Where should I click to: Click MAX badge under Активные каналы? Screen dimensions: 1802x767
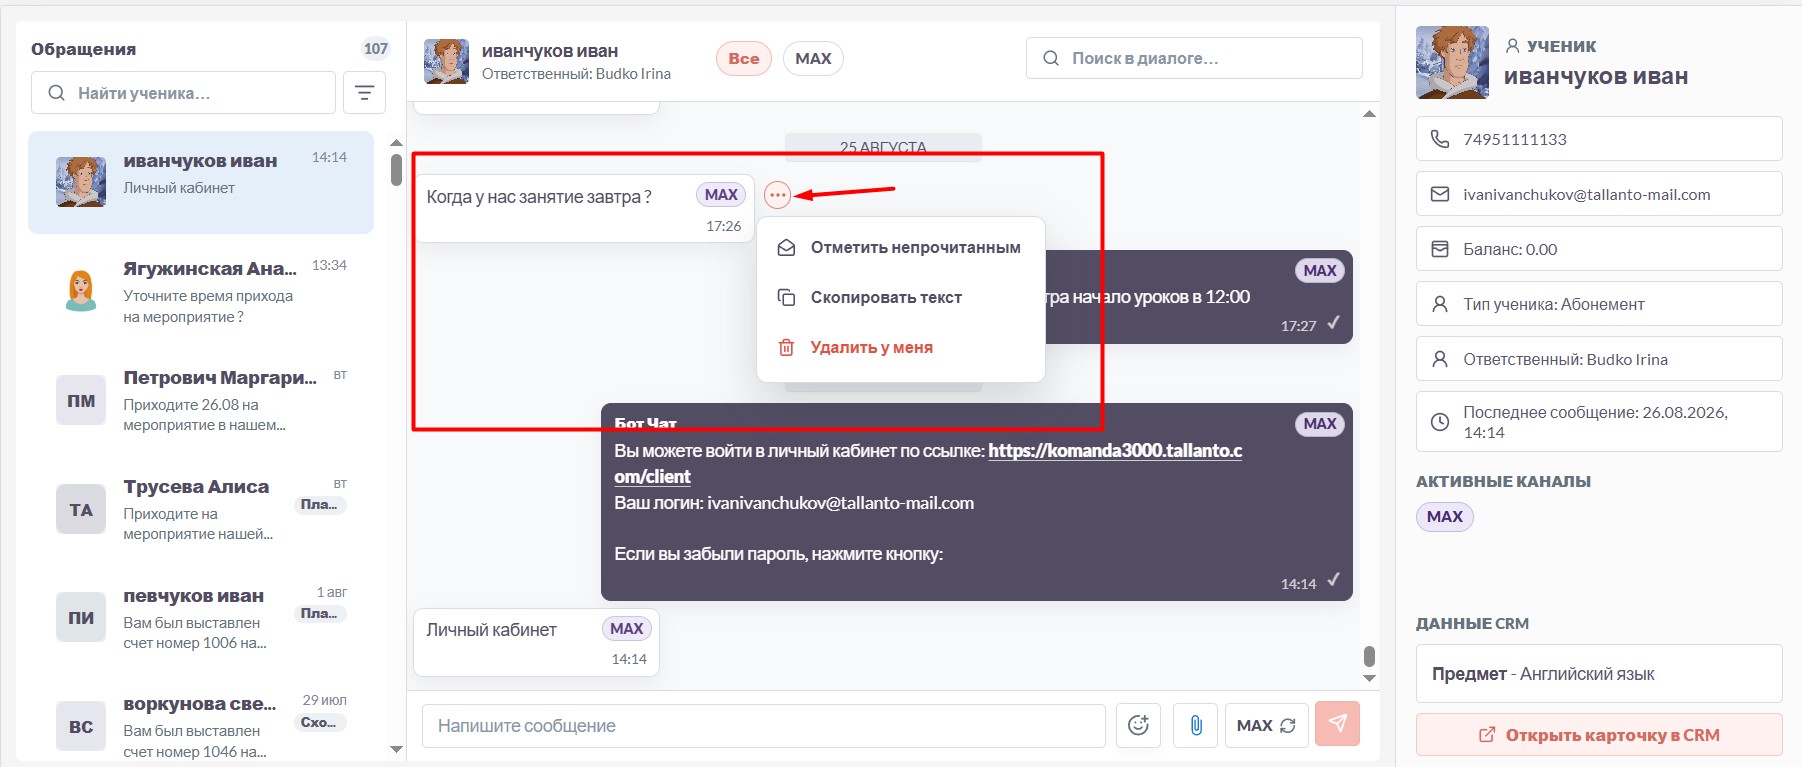[x=1444, y=516]
